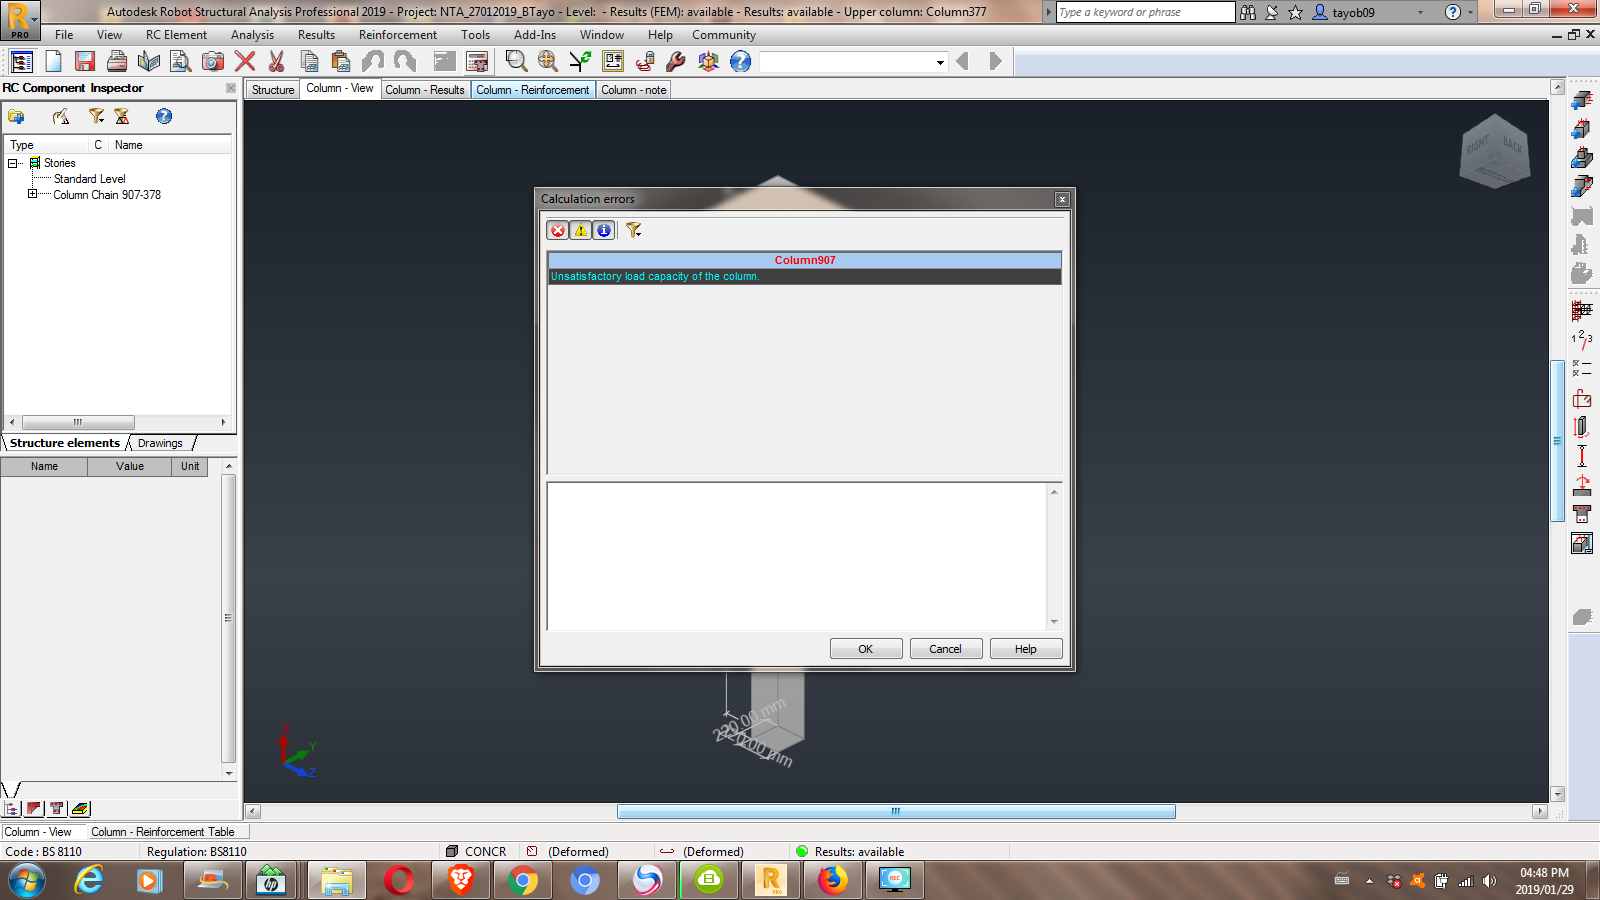Open the Reinforcement menu
Image resolution: width=1600 pixels, height=900 pixels.
[x=397, y=34]
